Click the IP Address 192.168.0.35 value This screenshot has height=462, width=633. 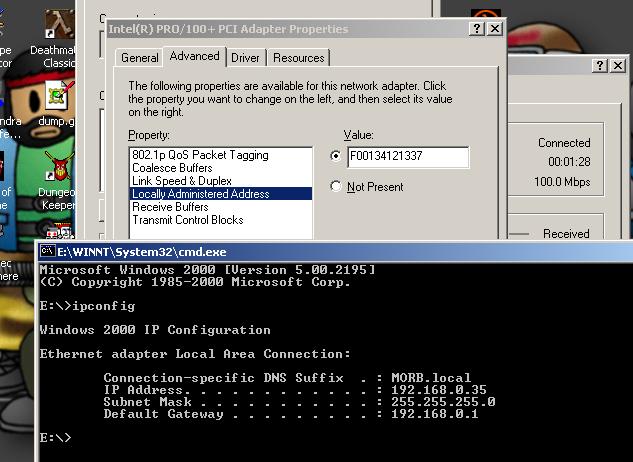tap(439, 390)
